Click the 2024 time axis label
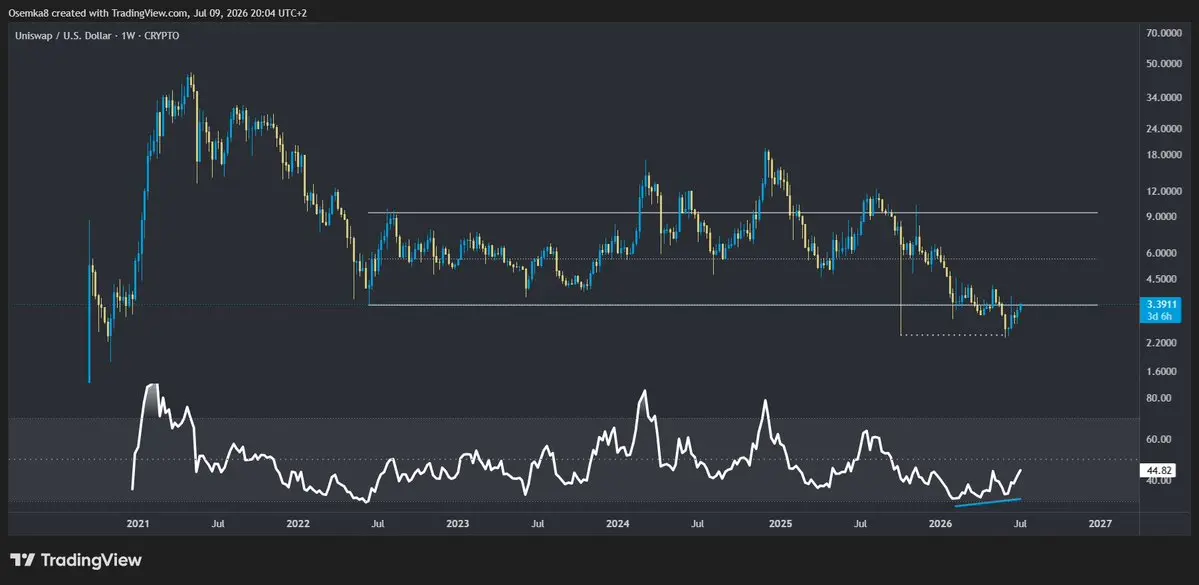 click(617, 524)
